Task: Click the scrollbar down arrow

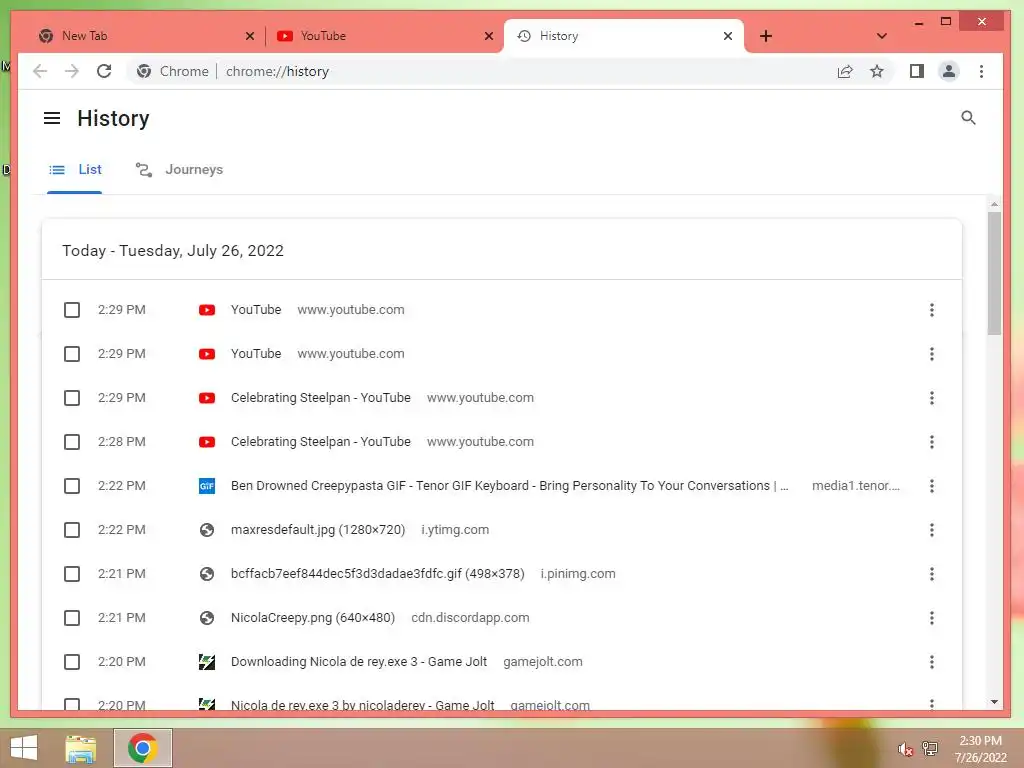Action: tap(994, 702)
